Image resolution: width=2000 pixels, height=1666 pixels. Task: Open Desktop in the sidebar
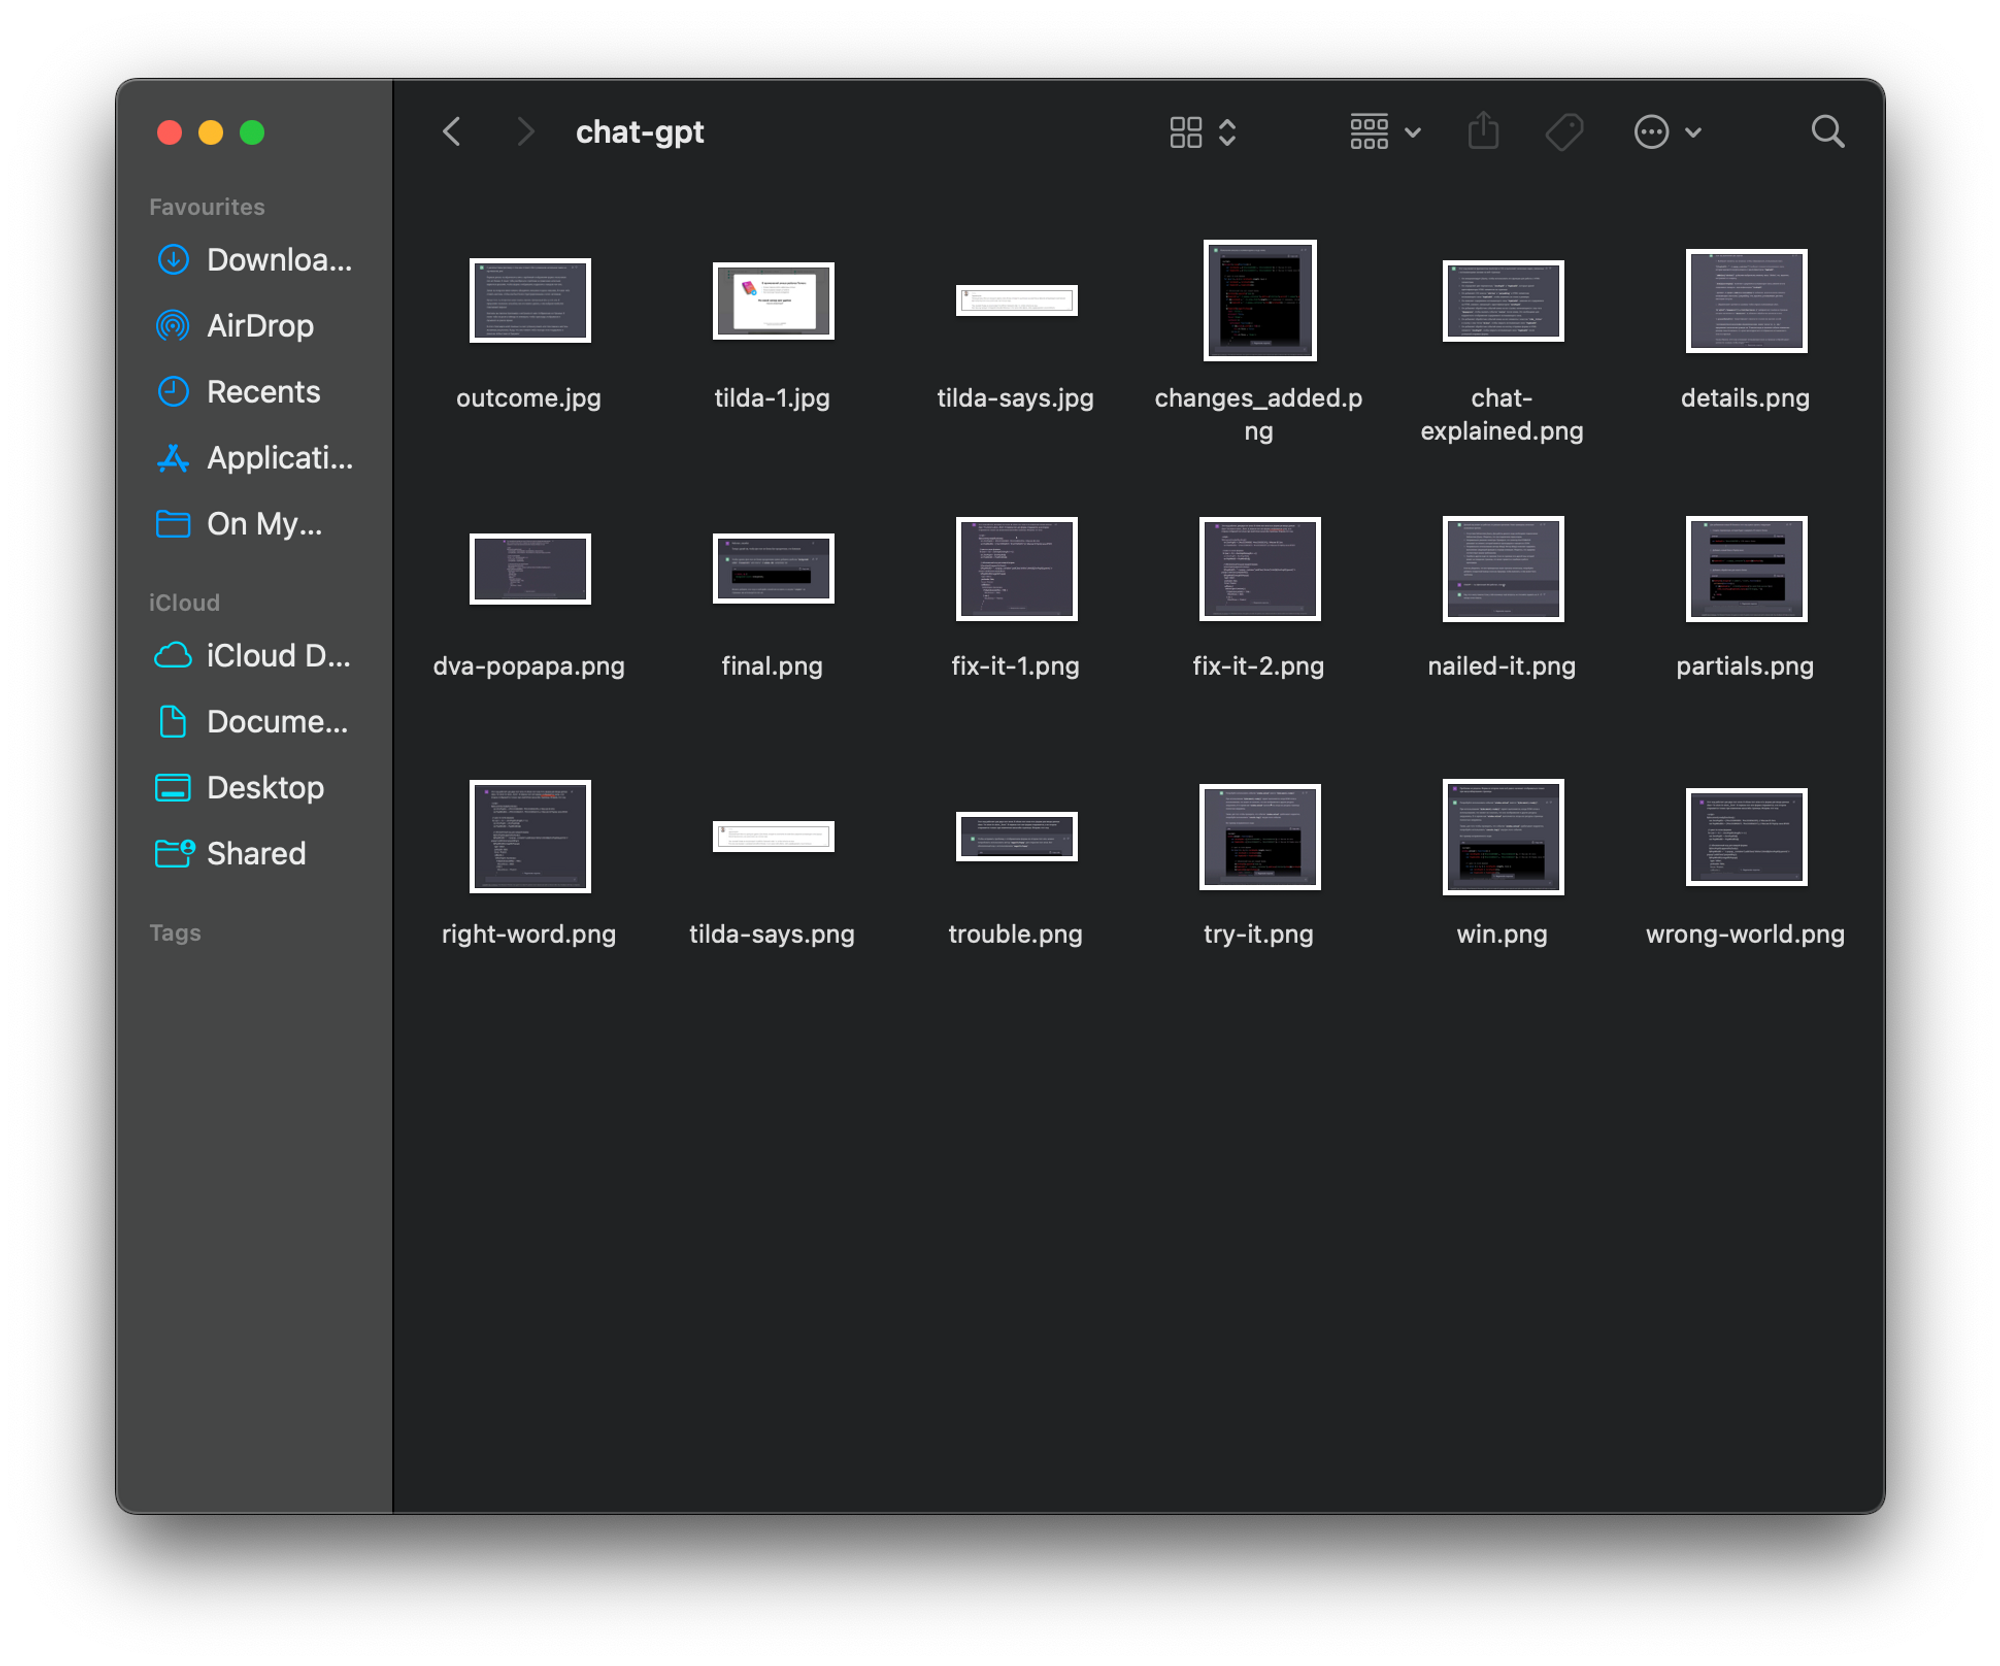click(264, 788)
